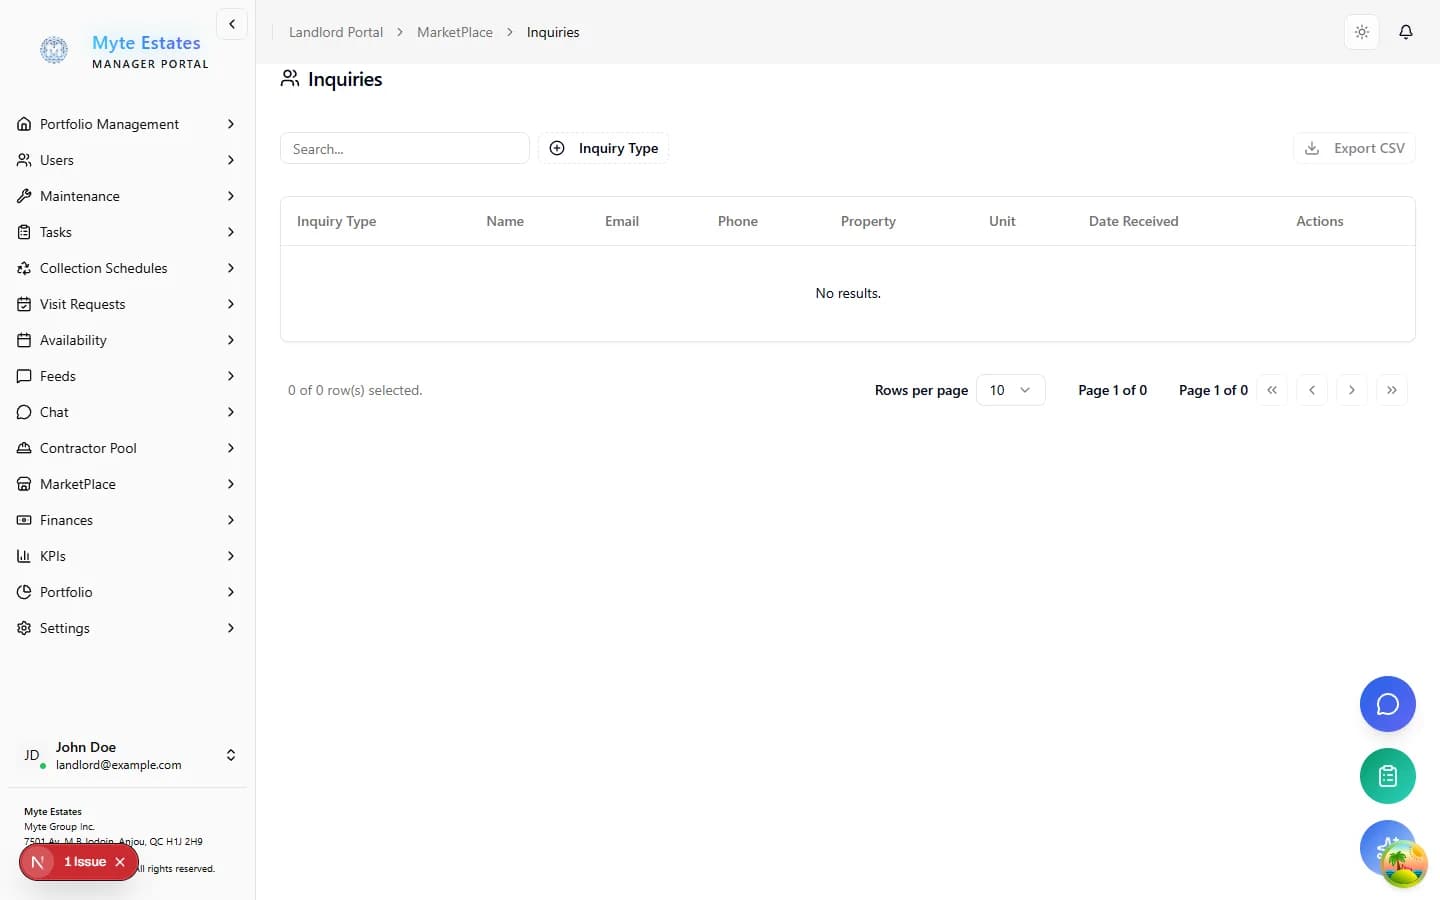Expand the Visit Requests chevron
The width and height of the screenshot is (1440, 900).
pyautogui.click(x=231, y=304)
